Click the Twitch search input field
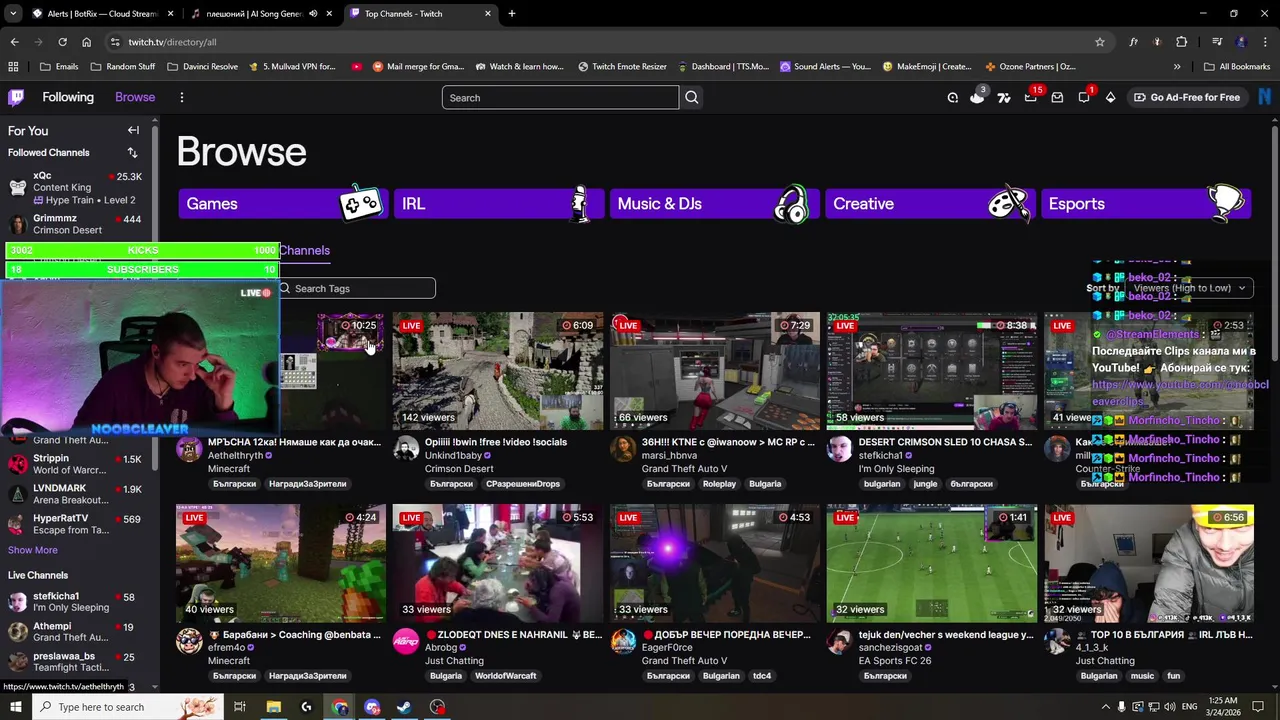 [x=560, y=97]
